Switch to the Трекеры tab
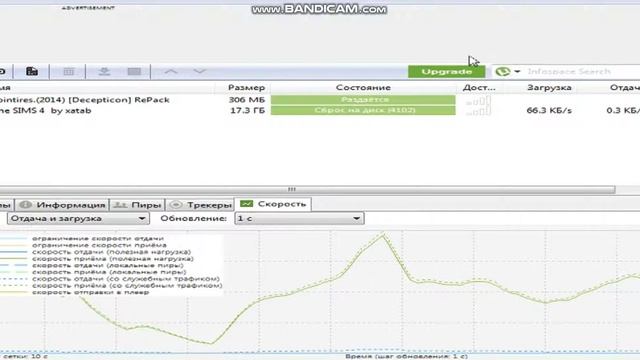The height and width of the screenshot is (360, 640). 200,204
